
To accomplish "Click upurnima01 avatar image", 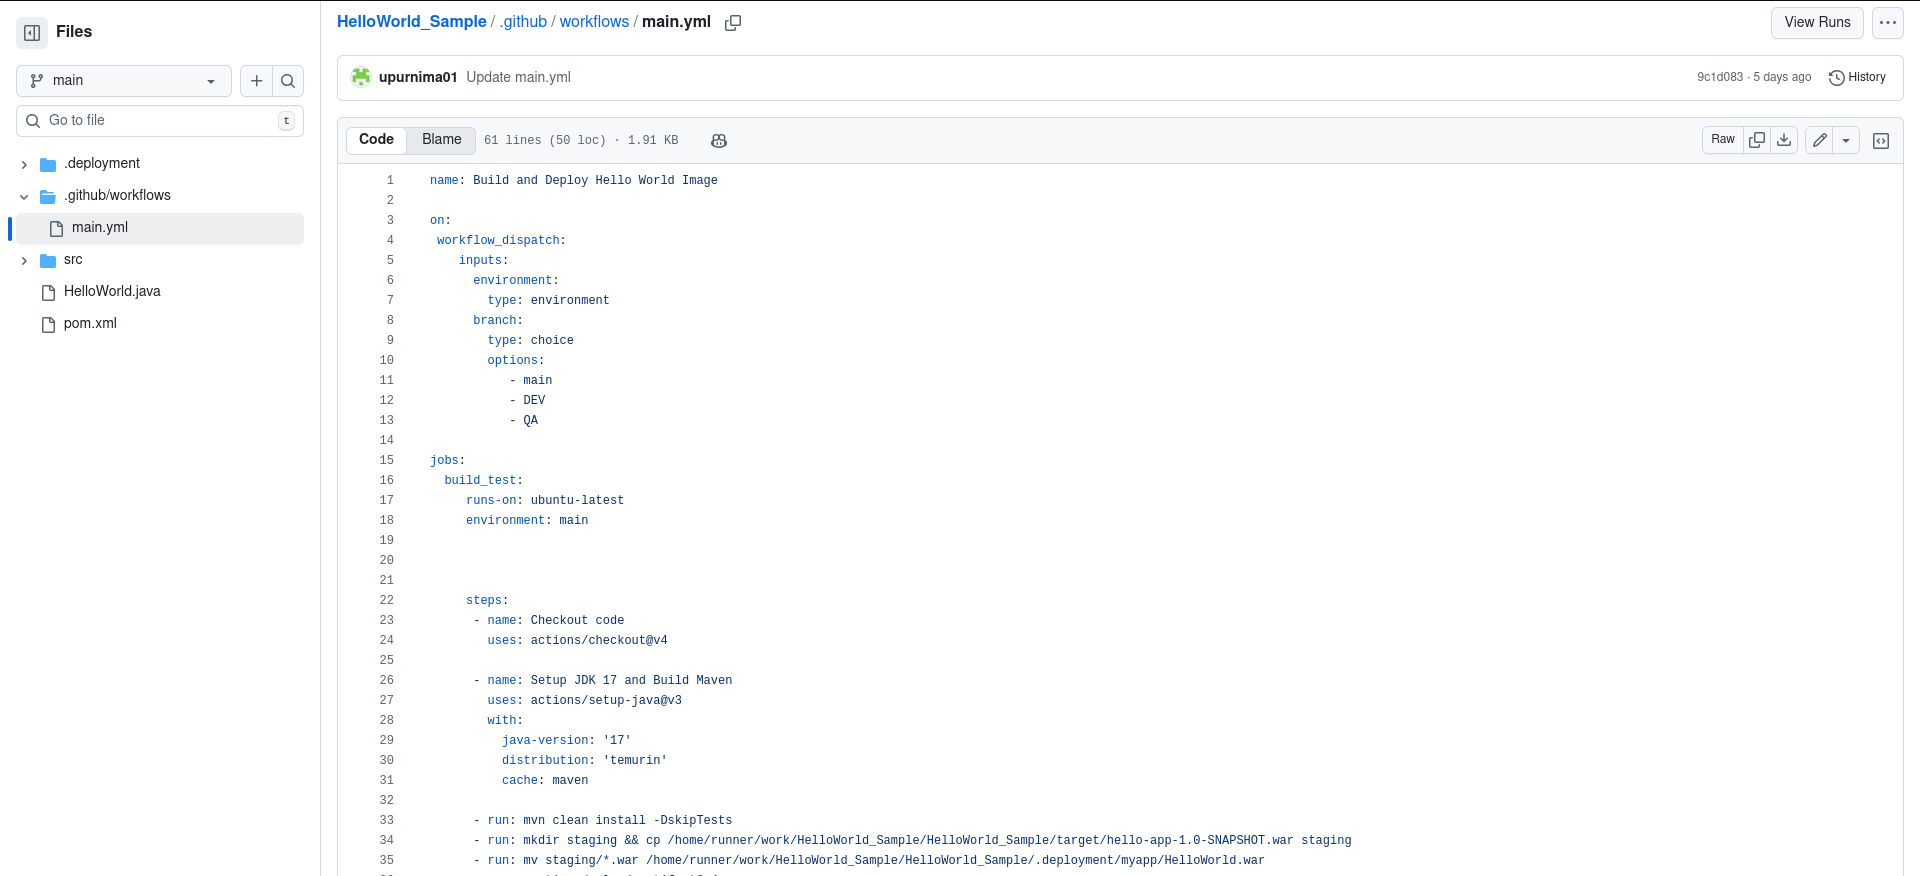I will tap(361, 77).
